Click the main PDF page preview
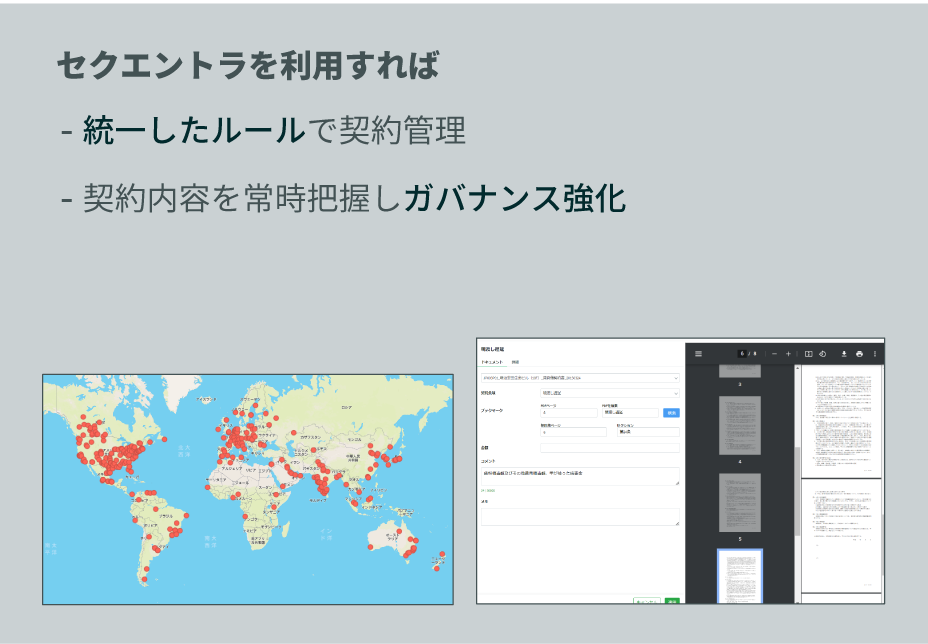Screen dimensions: 928x644 point(842,421)
